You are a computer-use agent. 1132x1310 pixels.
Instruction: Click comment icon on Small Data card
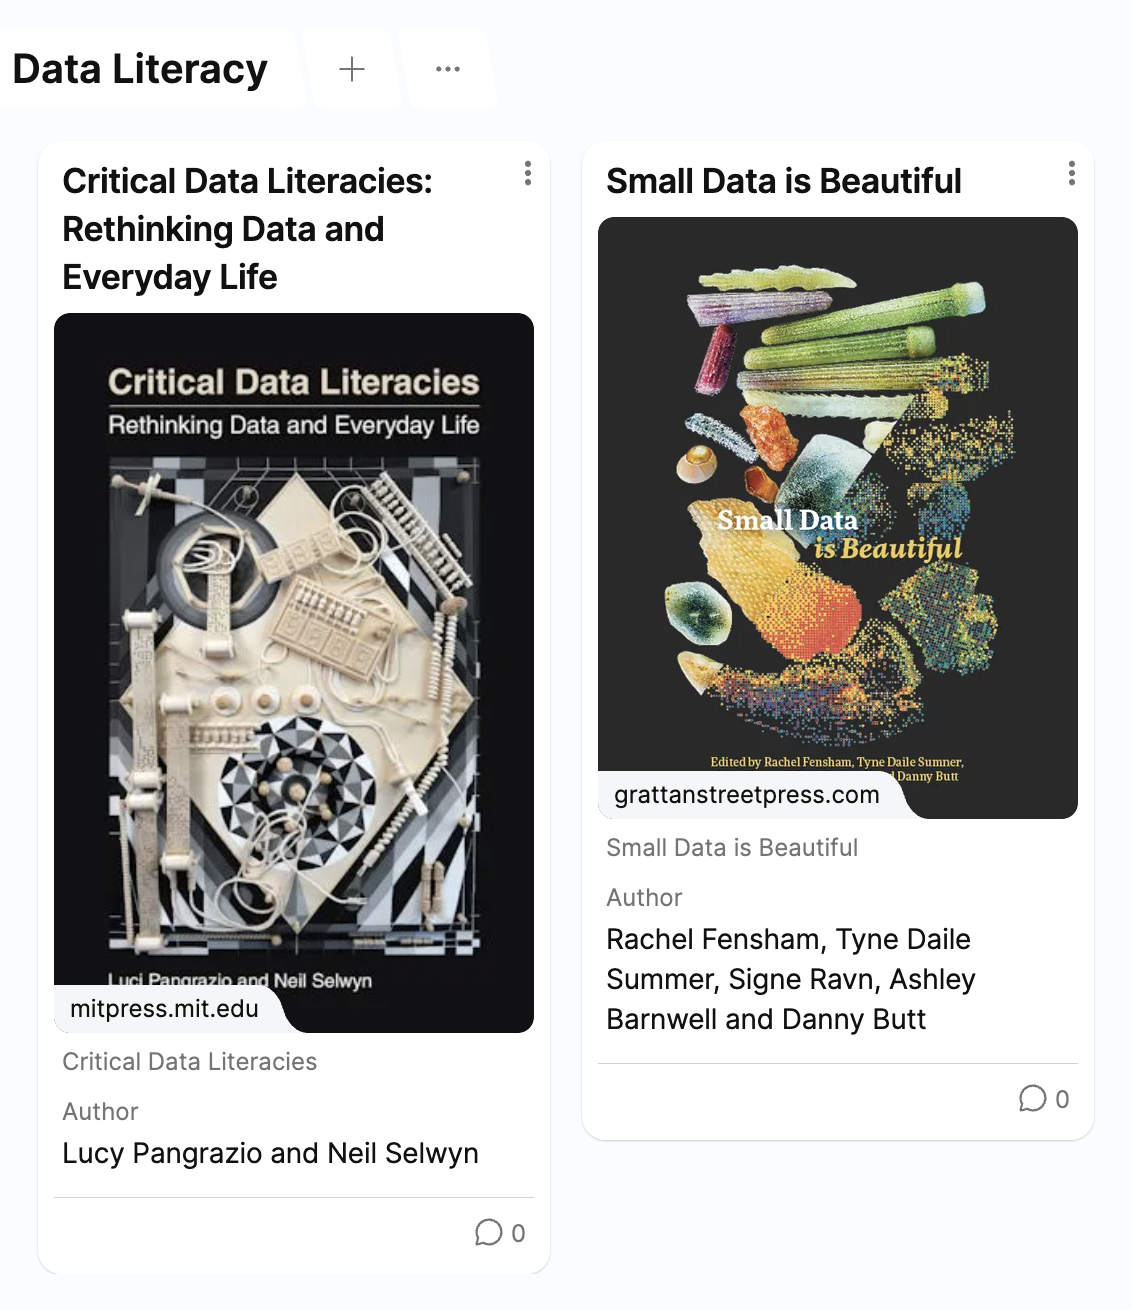click(x=1032, y=1098)
